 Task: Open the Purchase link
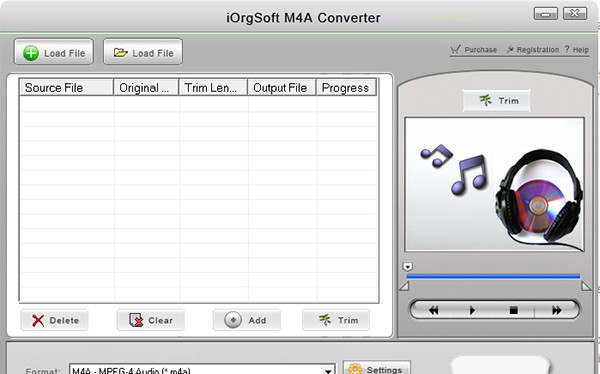474,49
